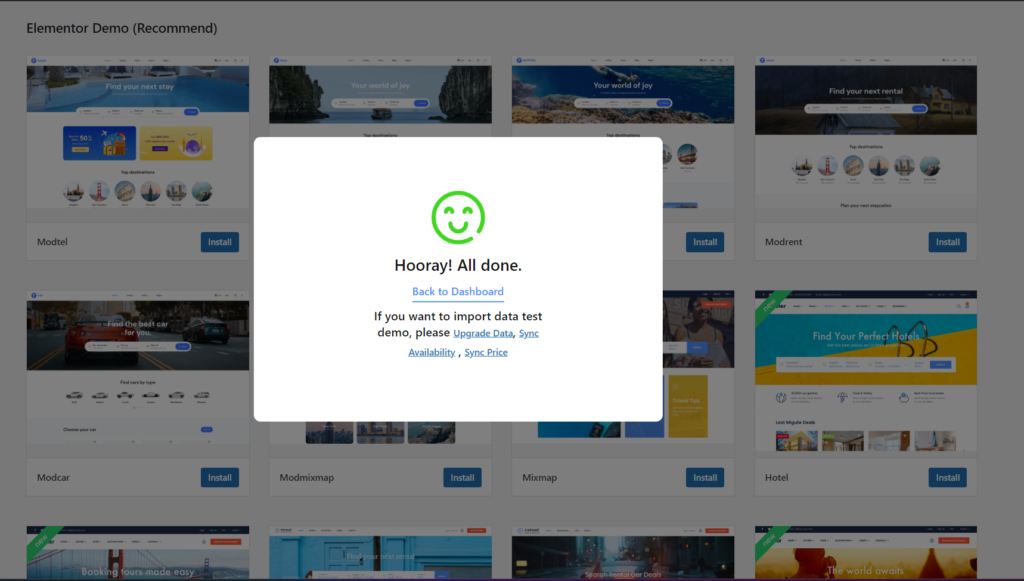Install the Modcar demo
The width and height of the screenshot is (1024, 581).
pos(219,477)
